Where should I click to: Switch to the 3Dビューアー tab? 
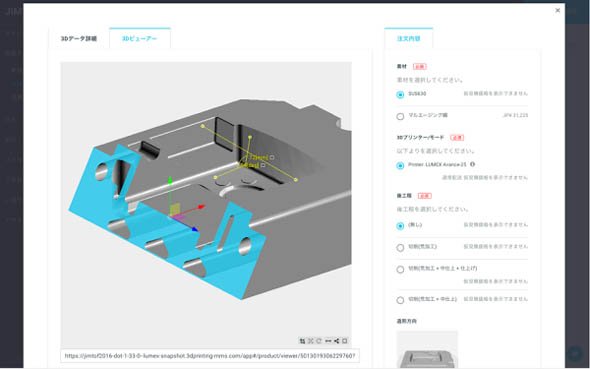pos(140,38)
